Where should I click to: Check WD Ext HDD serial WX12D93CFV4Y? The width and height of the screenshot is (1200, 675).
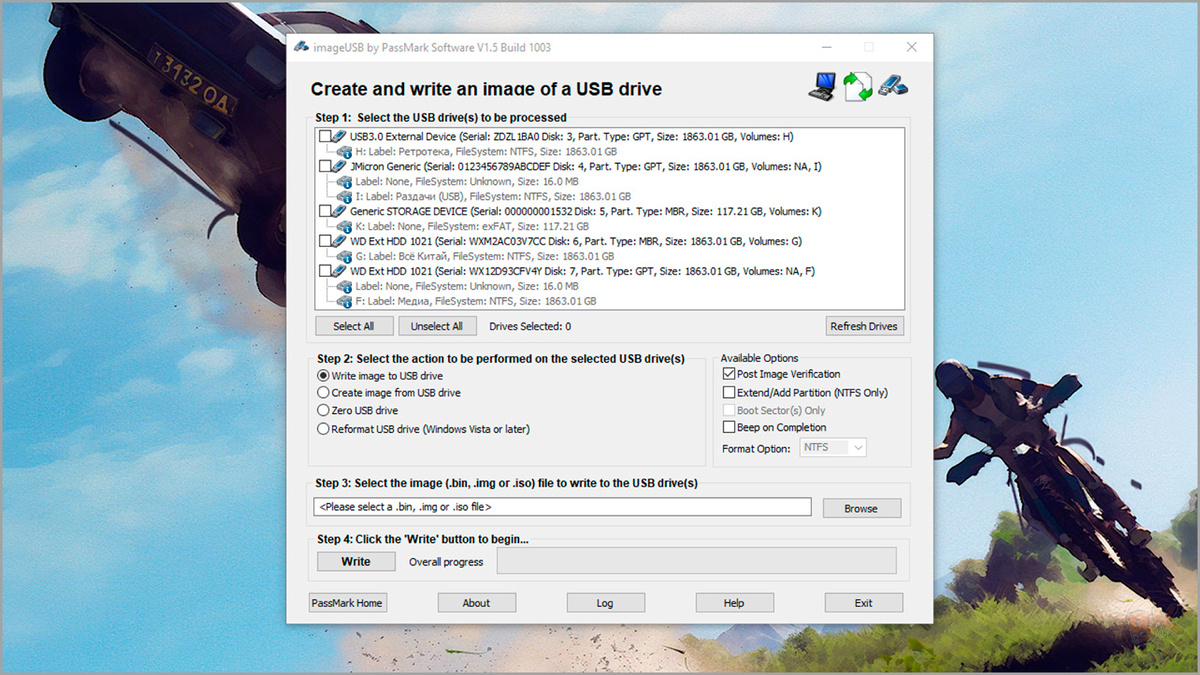(x=325, y=271)
